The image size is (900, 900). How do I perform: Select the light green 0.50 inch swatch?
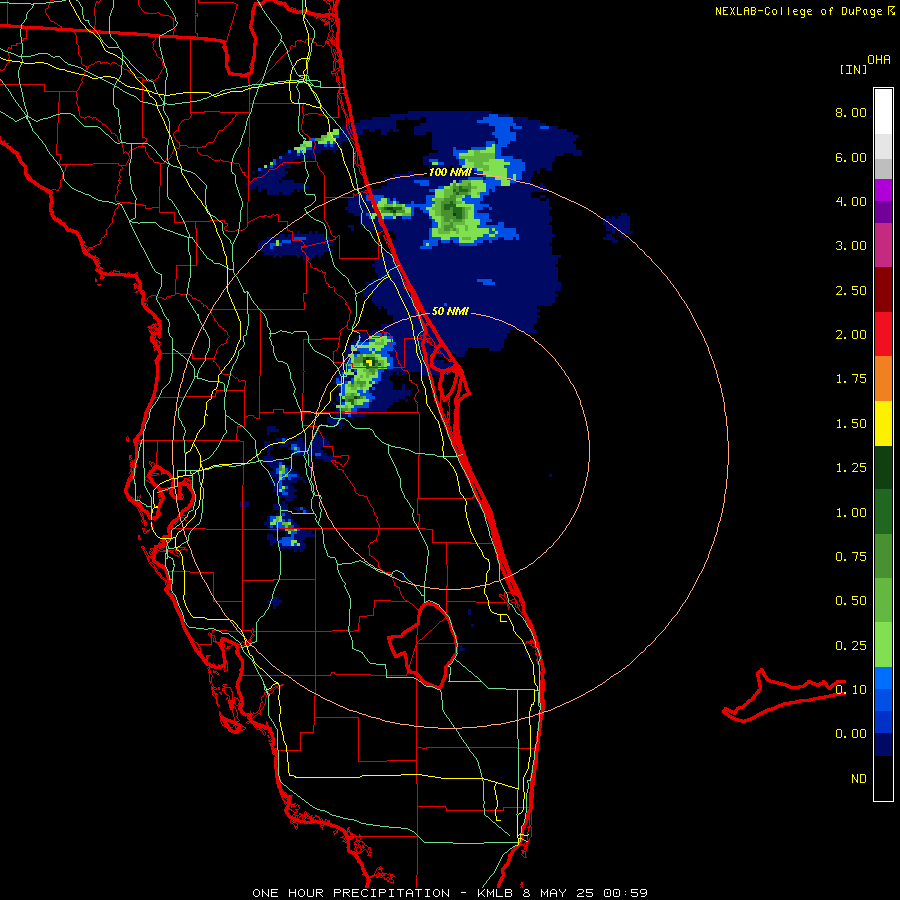point(883,601)
